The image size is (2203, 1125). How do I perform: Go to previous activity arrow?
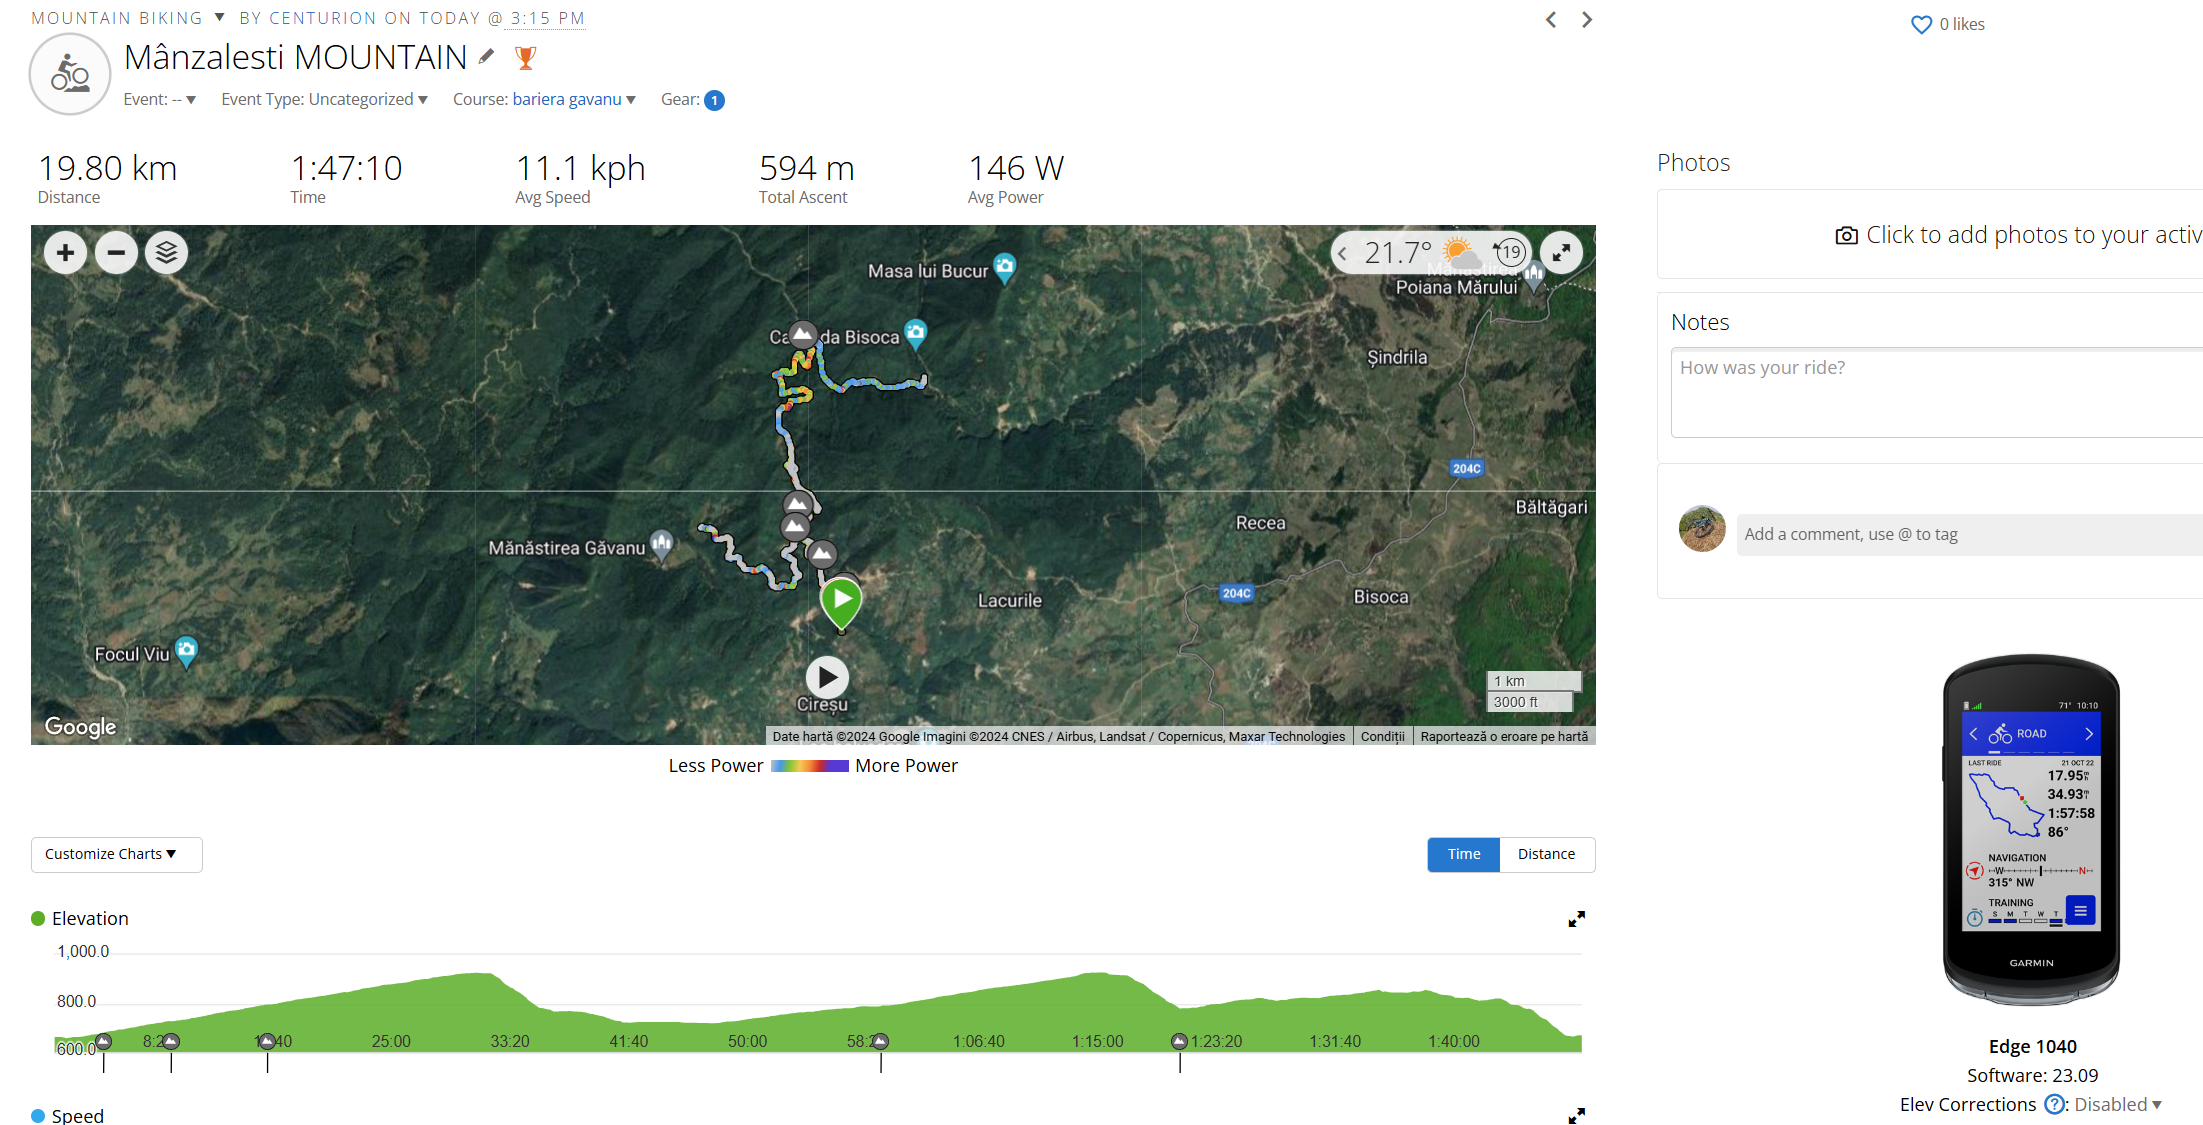[1551, 20]
